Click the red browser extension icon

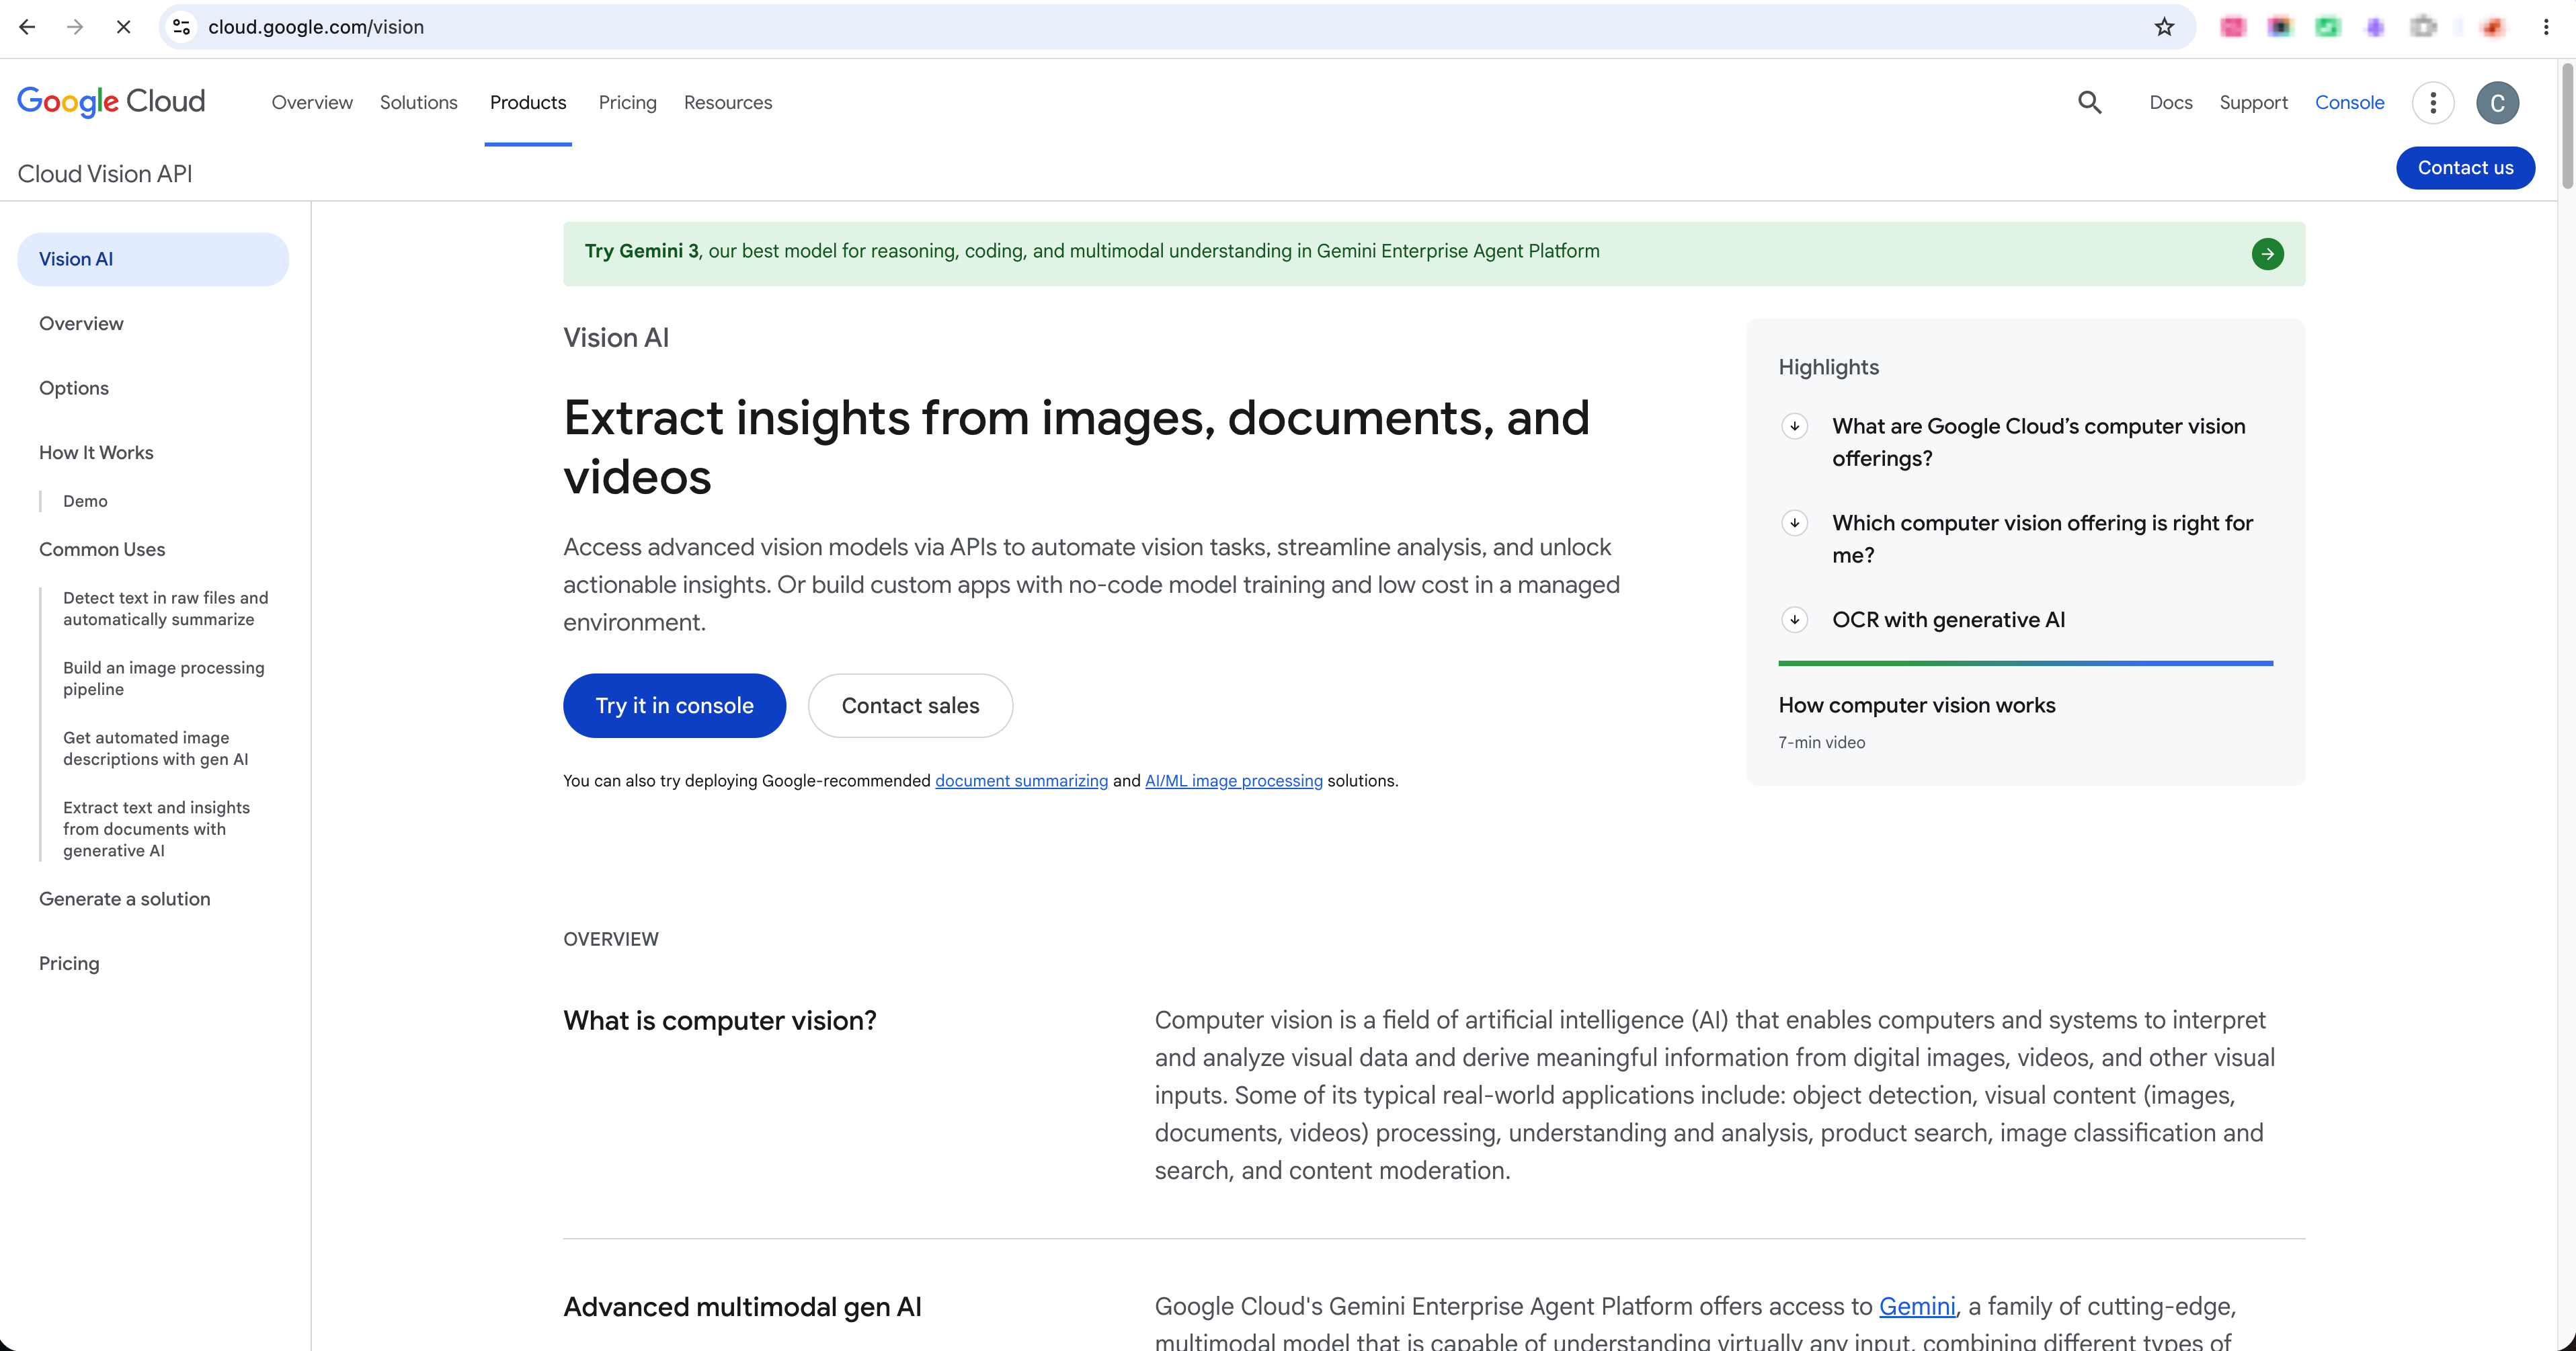(2492, 27)
